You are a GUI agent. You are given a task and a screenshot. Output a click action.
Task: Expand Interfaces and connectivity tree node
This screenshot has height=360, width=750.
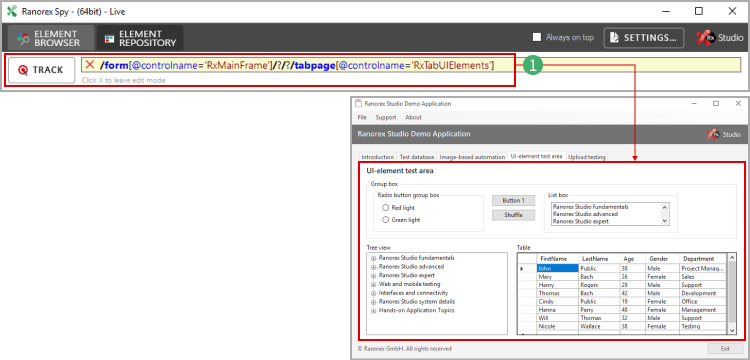[x=374, y=293]
